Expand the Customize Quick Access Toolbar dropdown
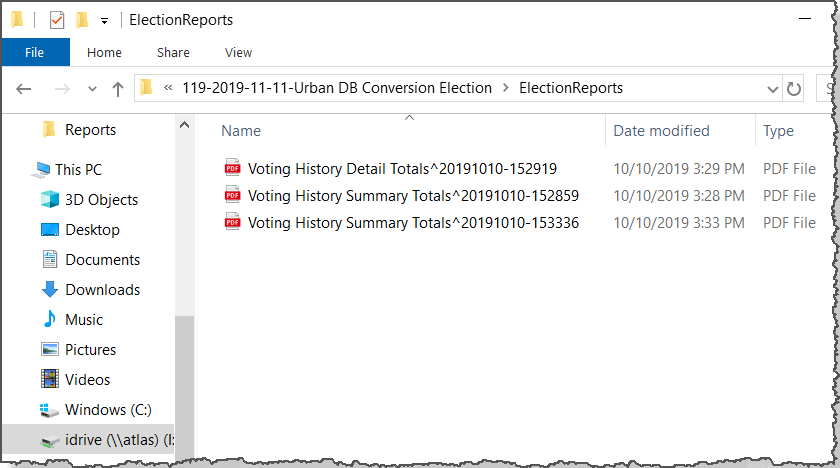840x468 pixels. [x=104, y=21]
